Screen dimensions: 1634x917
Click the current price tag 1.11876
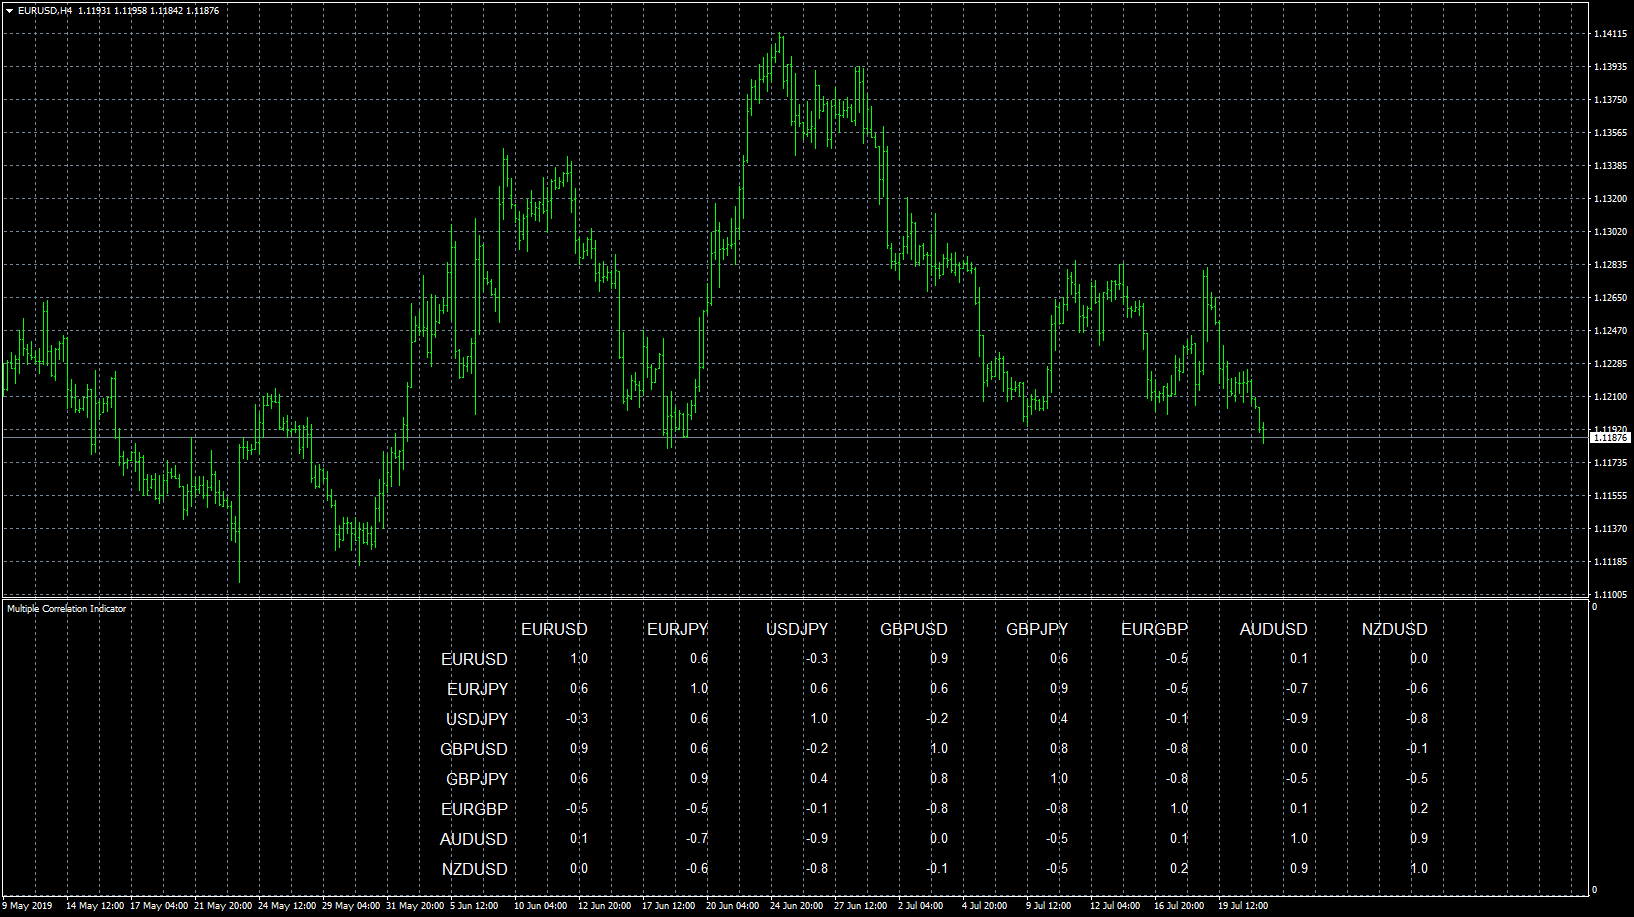1610,437
